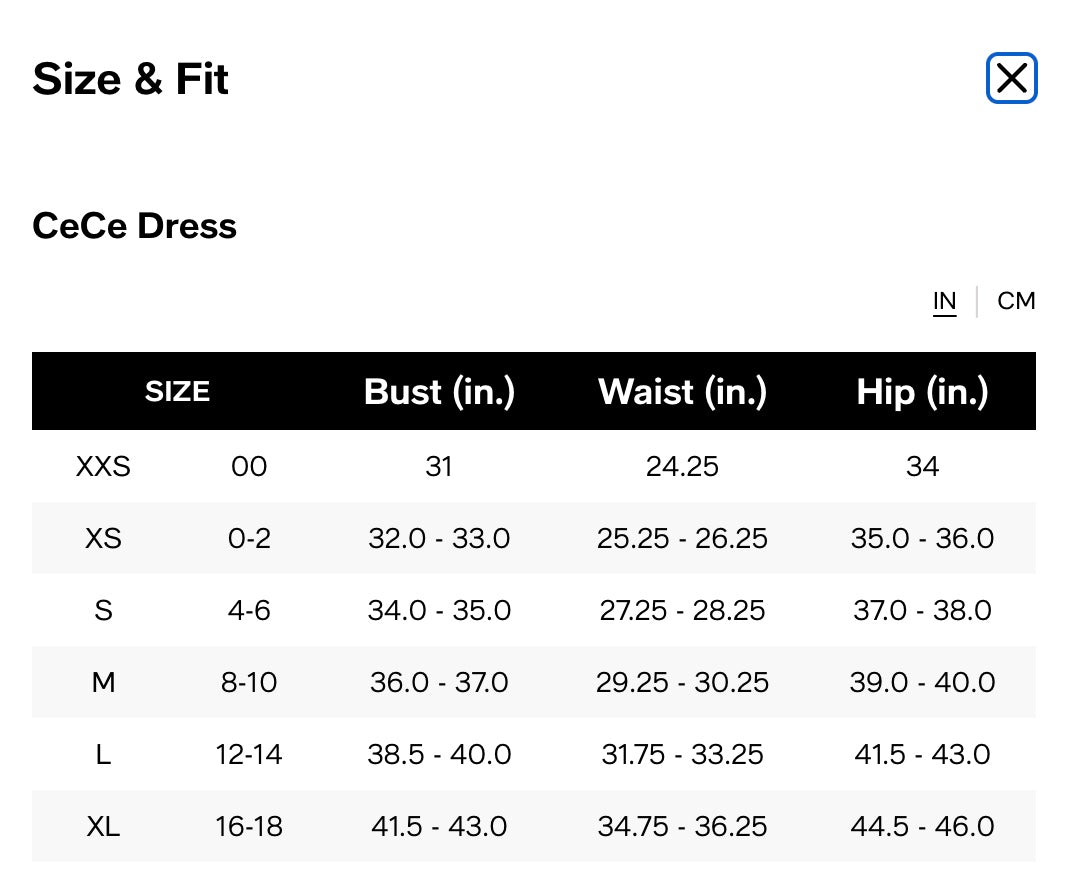Screen dimensions: 1074x882
Task: Click the Hip (in.) column header
Action: (922, 391)
